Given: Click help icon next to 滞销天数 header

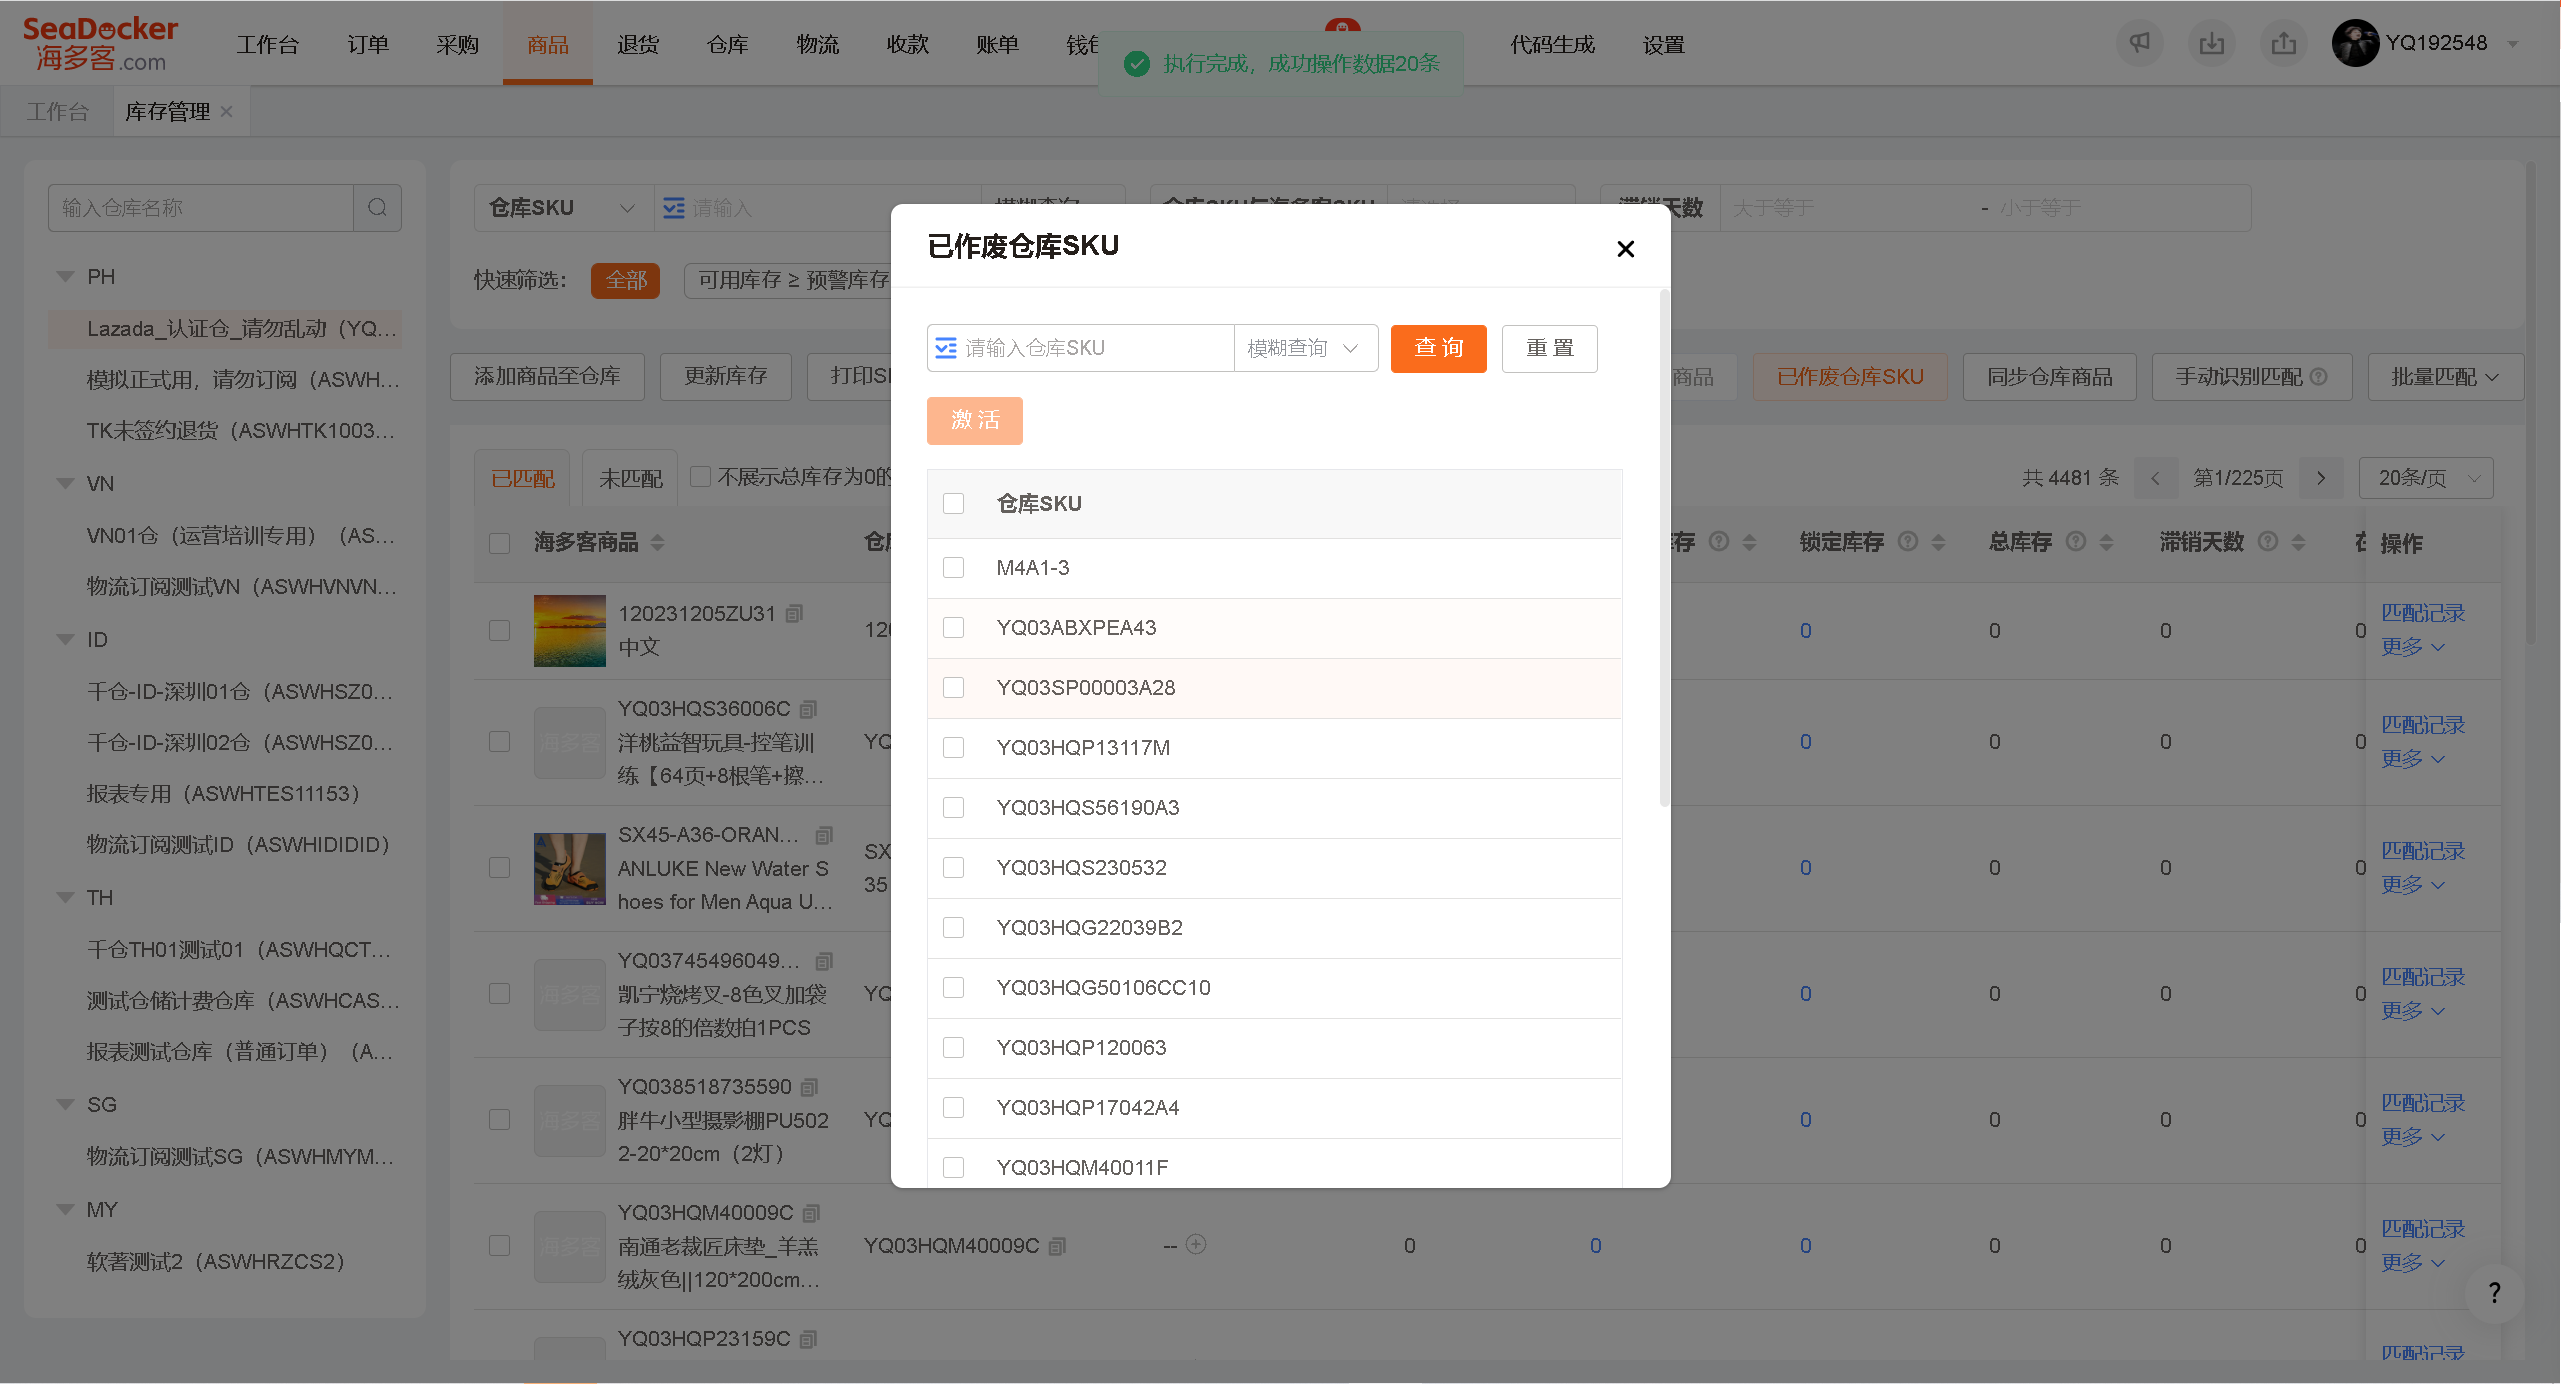Looking at the screenshot, I should [2268, 542].
